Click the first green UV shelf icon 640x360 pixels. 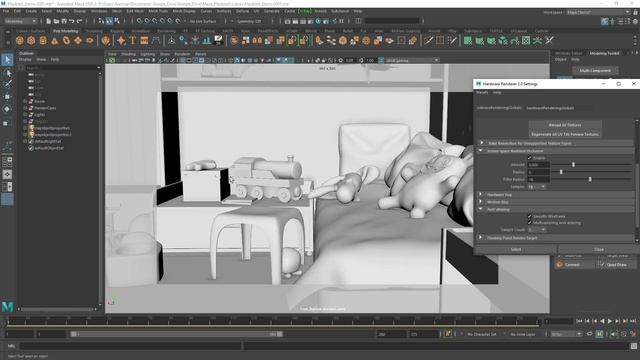tap(468, 40)
